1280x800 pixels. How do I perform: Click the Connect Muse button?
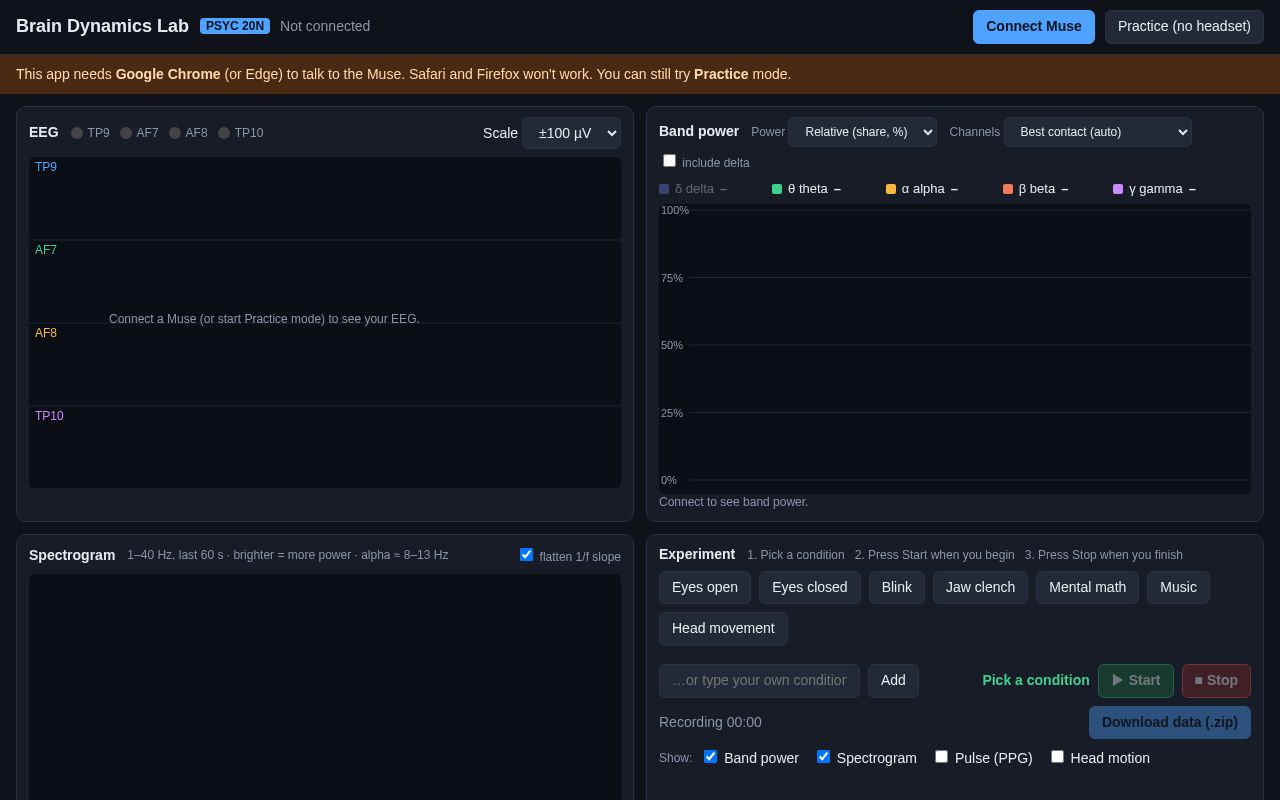[1034, 27]
